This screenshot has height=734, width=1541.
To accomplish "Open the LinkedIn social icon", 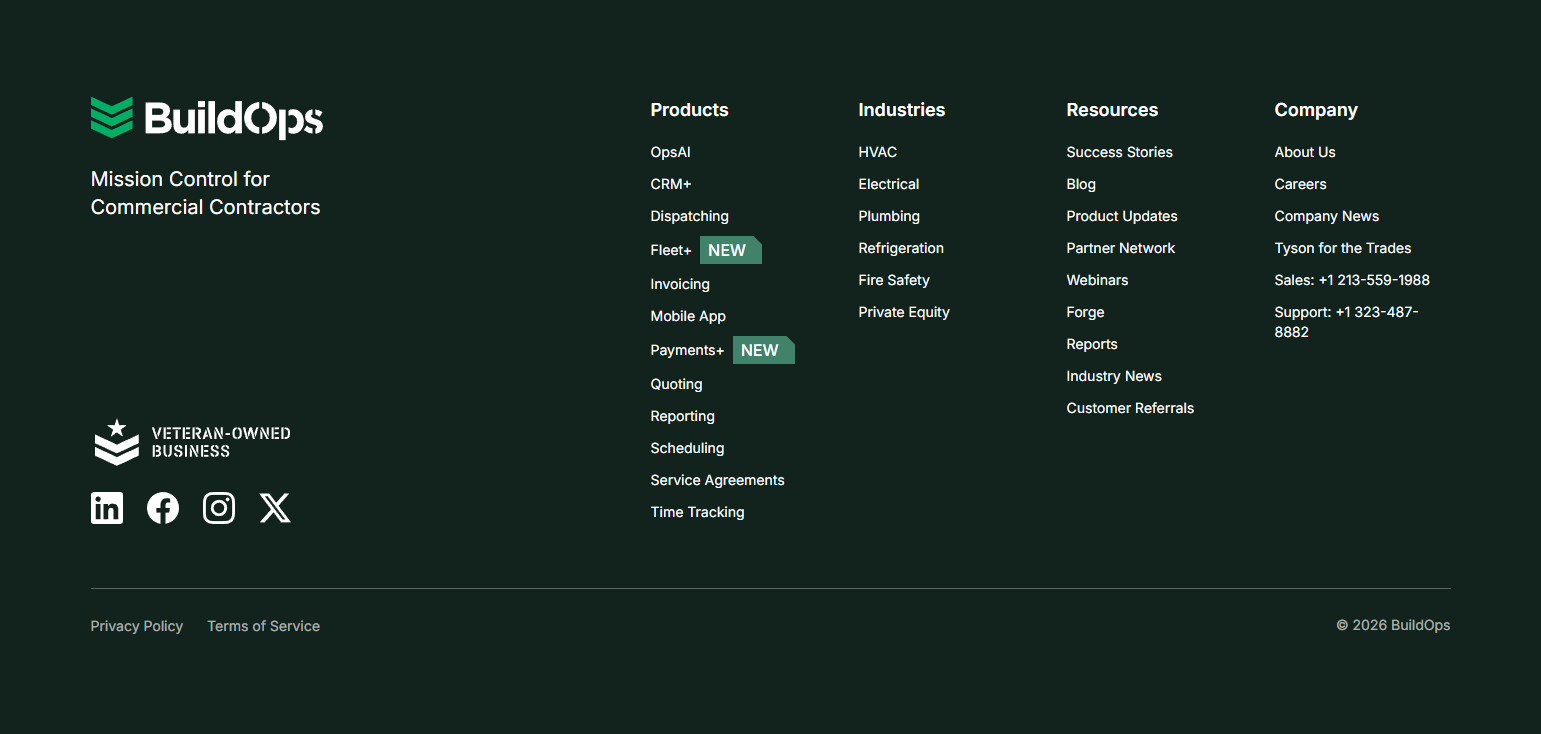I will 106,507.
